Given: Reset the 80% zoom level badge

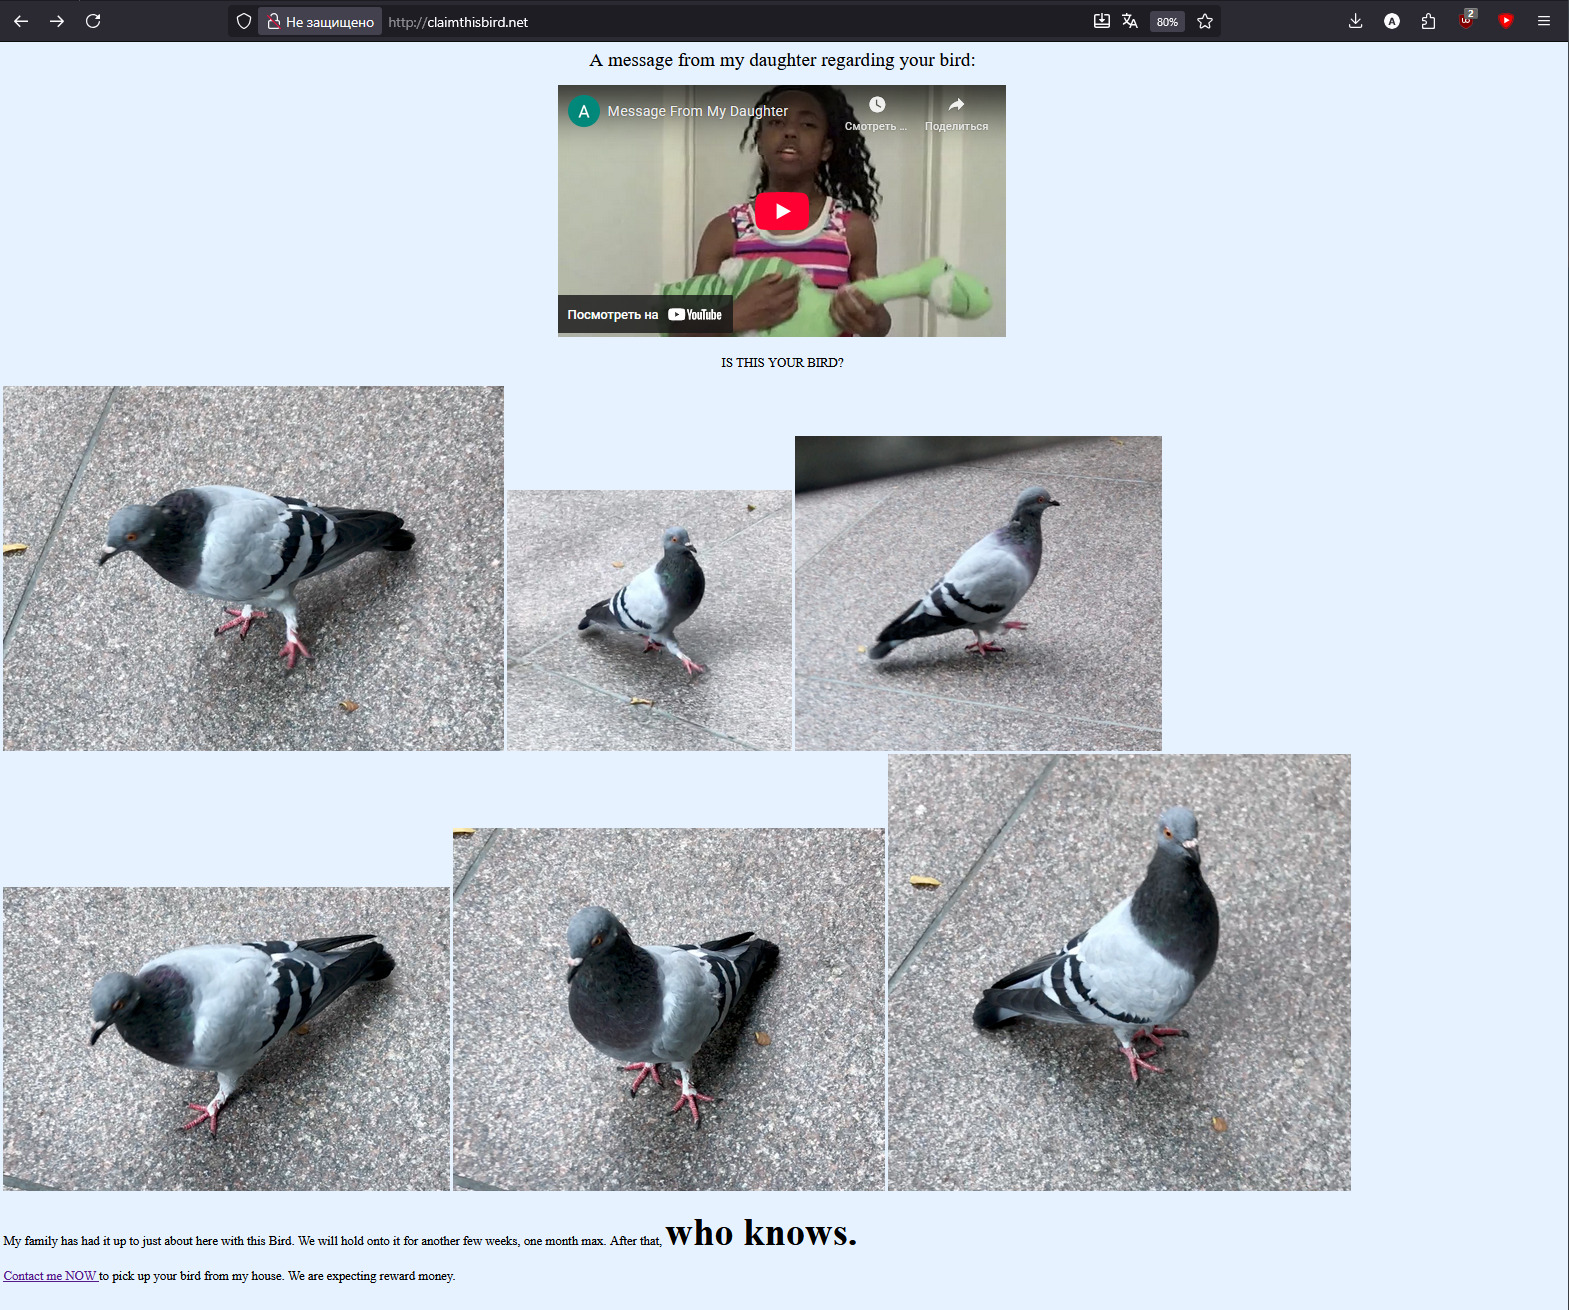Looking at the screenshot, I should (x=1167, y=22).
